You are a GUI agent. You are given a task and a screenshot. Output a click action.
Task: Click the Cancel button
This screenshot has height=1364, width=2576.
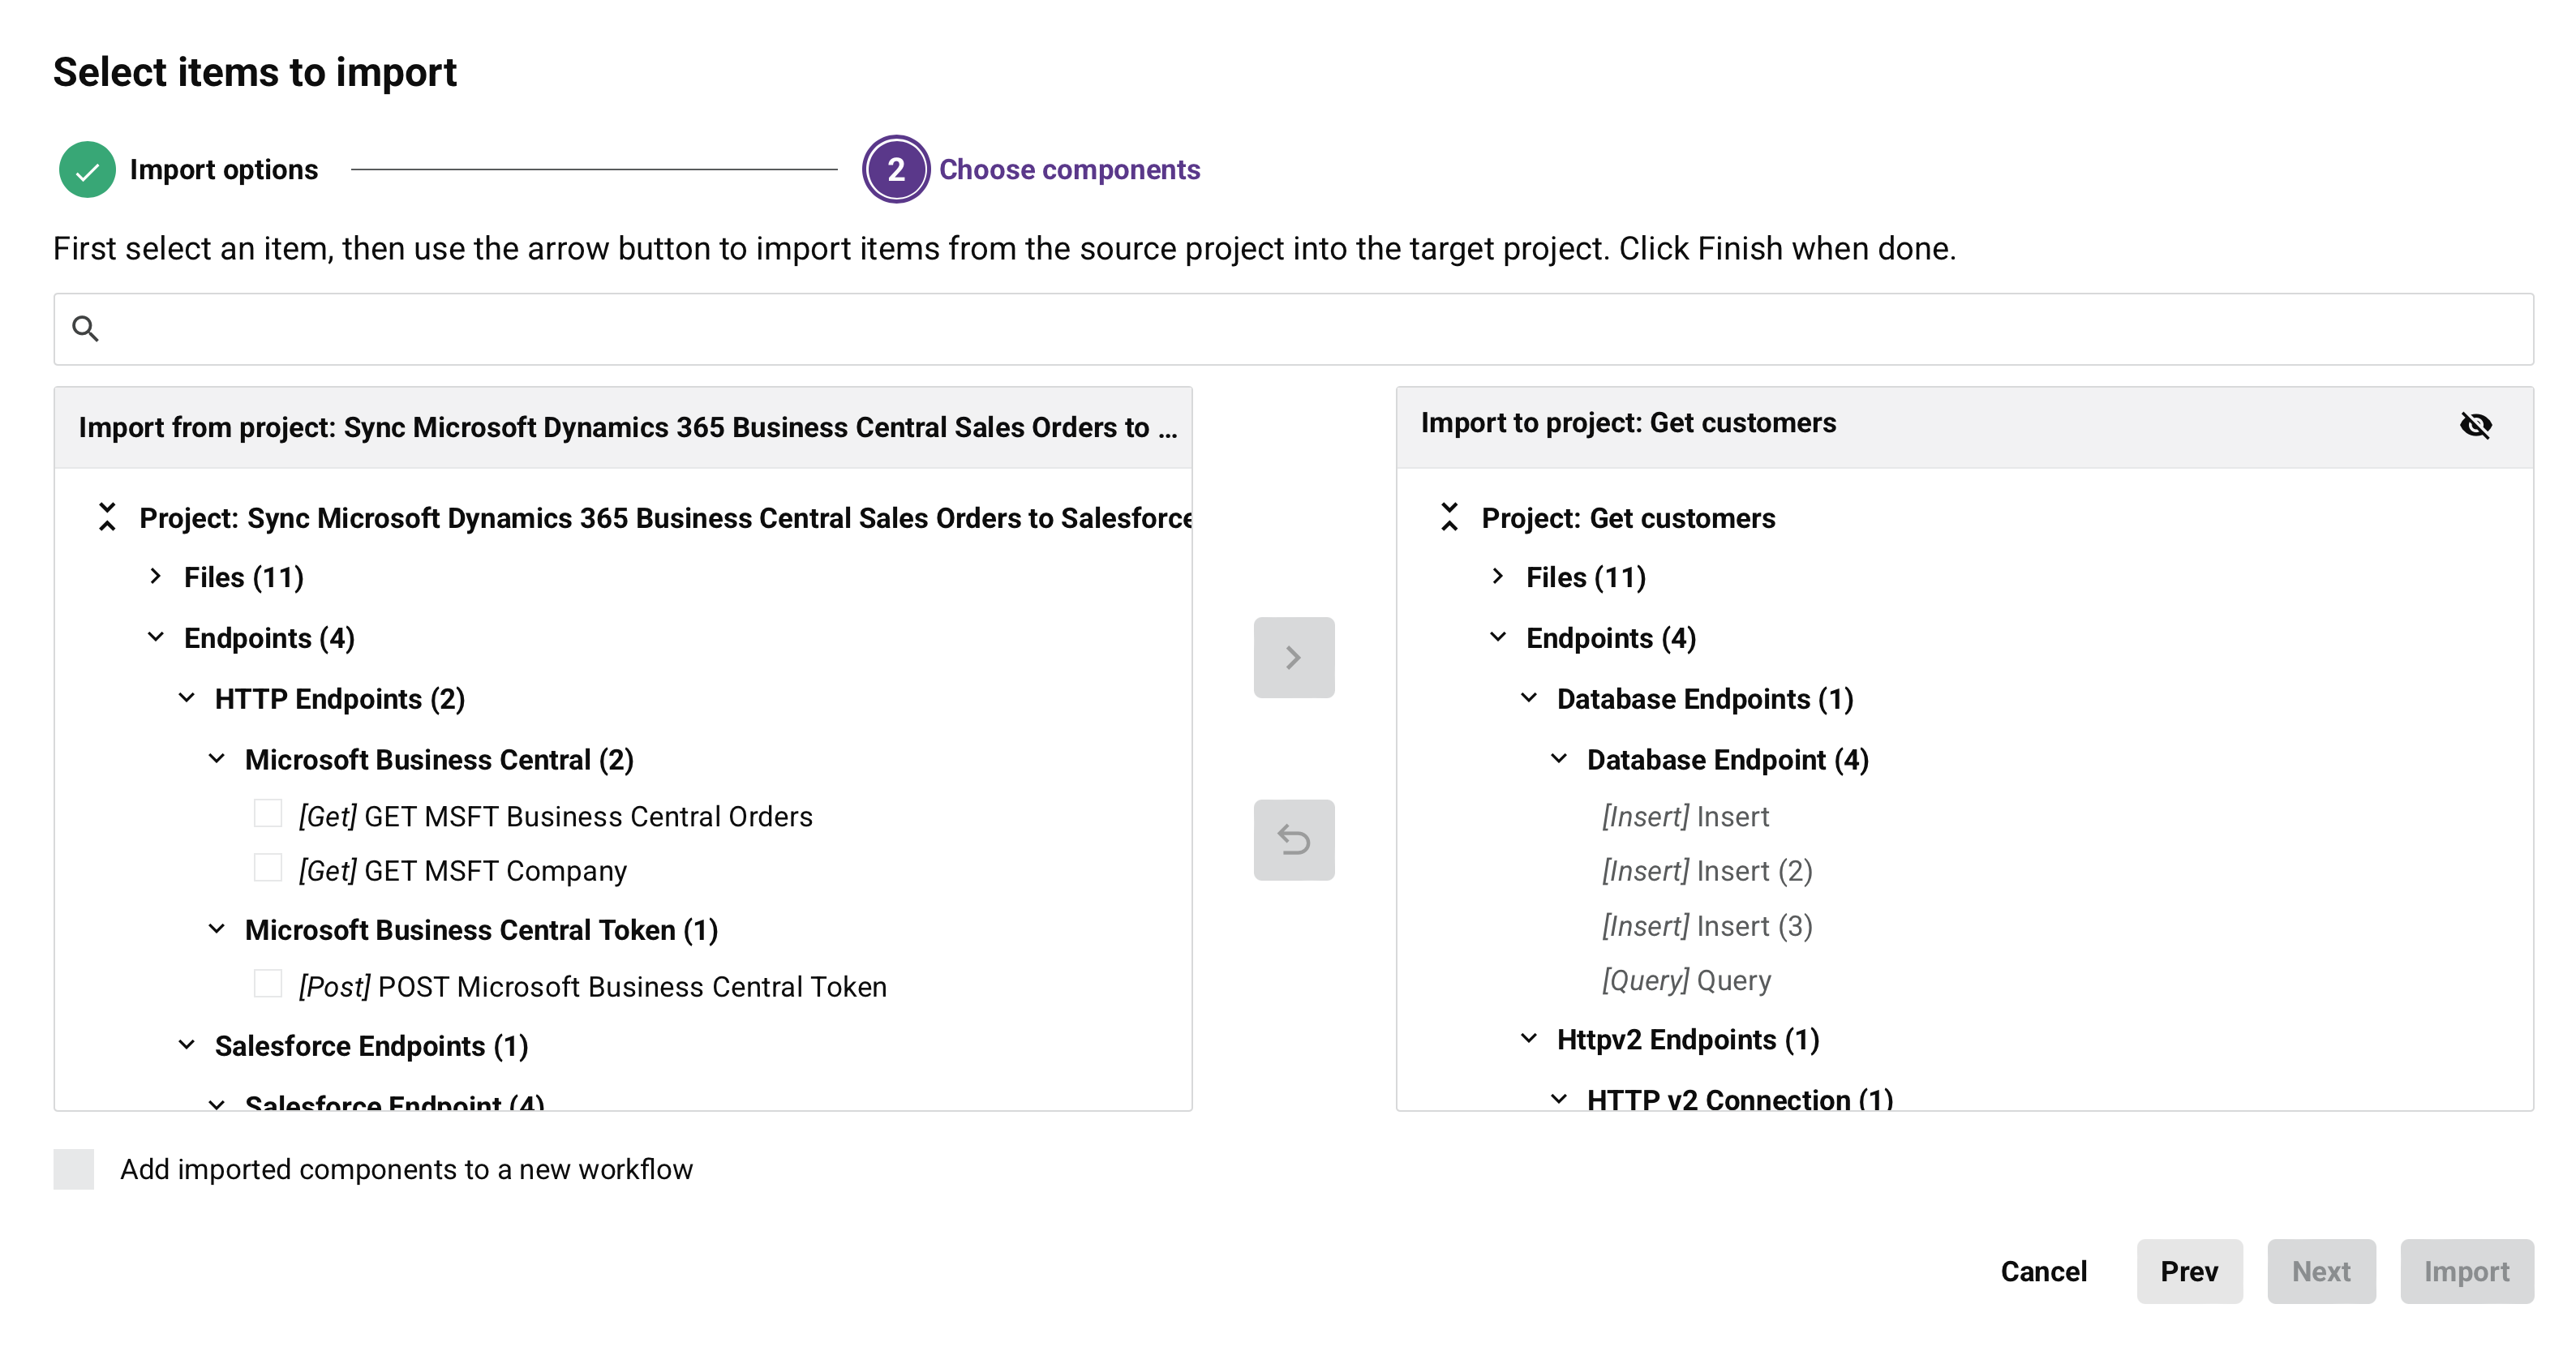(2043, 1271)
